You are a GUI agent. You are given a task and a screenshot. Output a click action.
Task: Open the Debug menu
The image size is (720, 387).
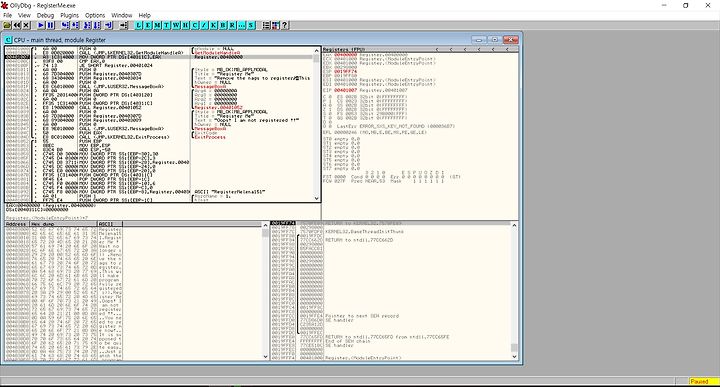[45, 15]
